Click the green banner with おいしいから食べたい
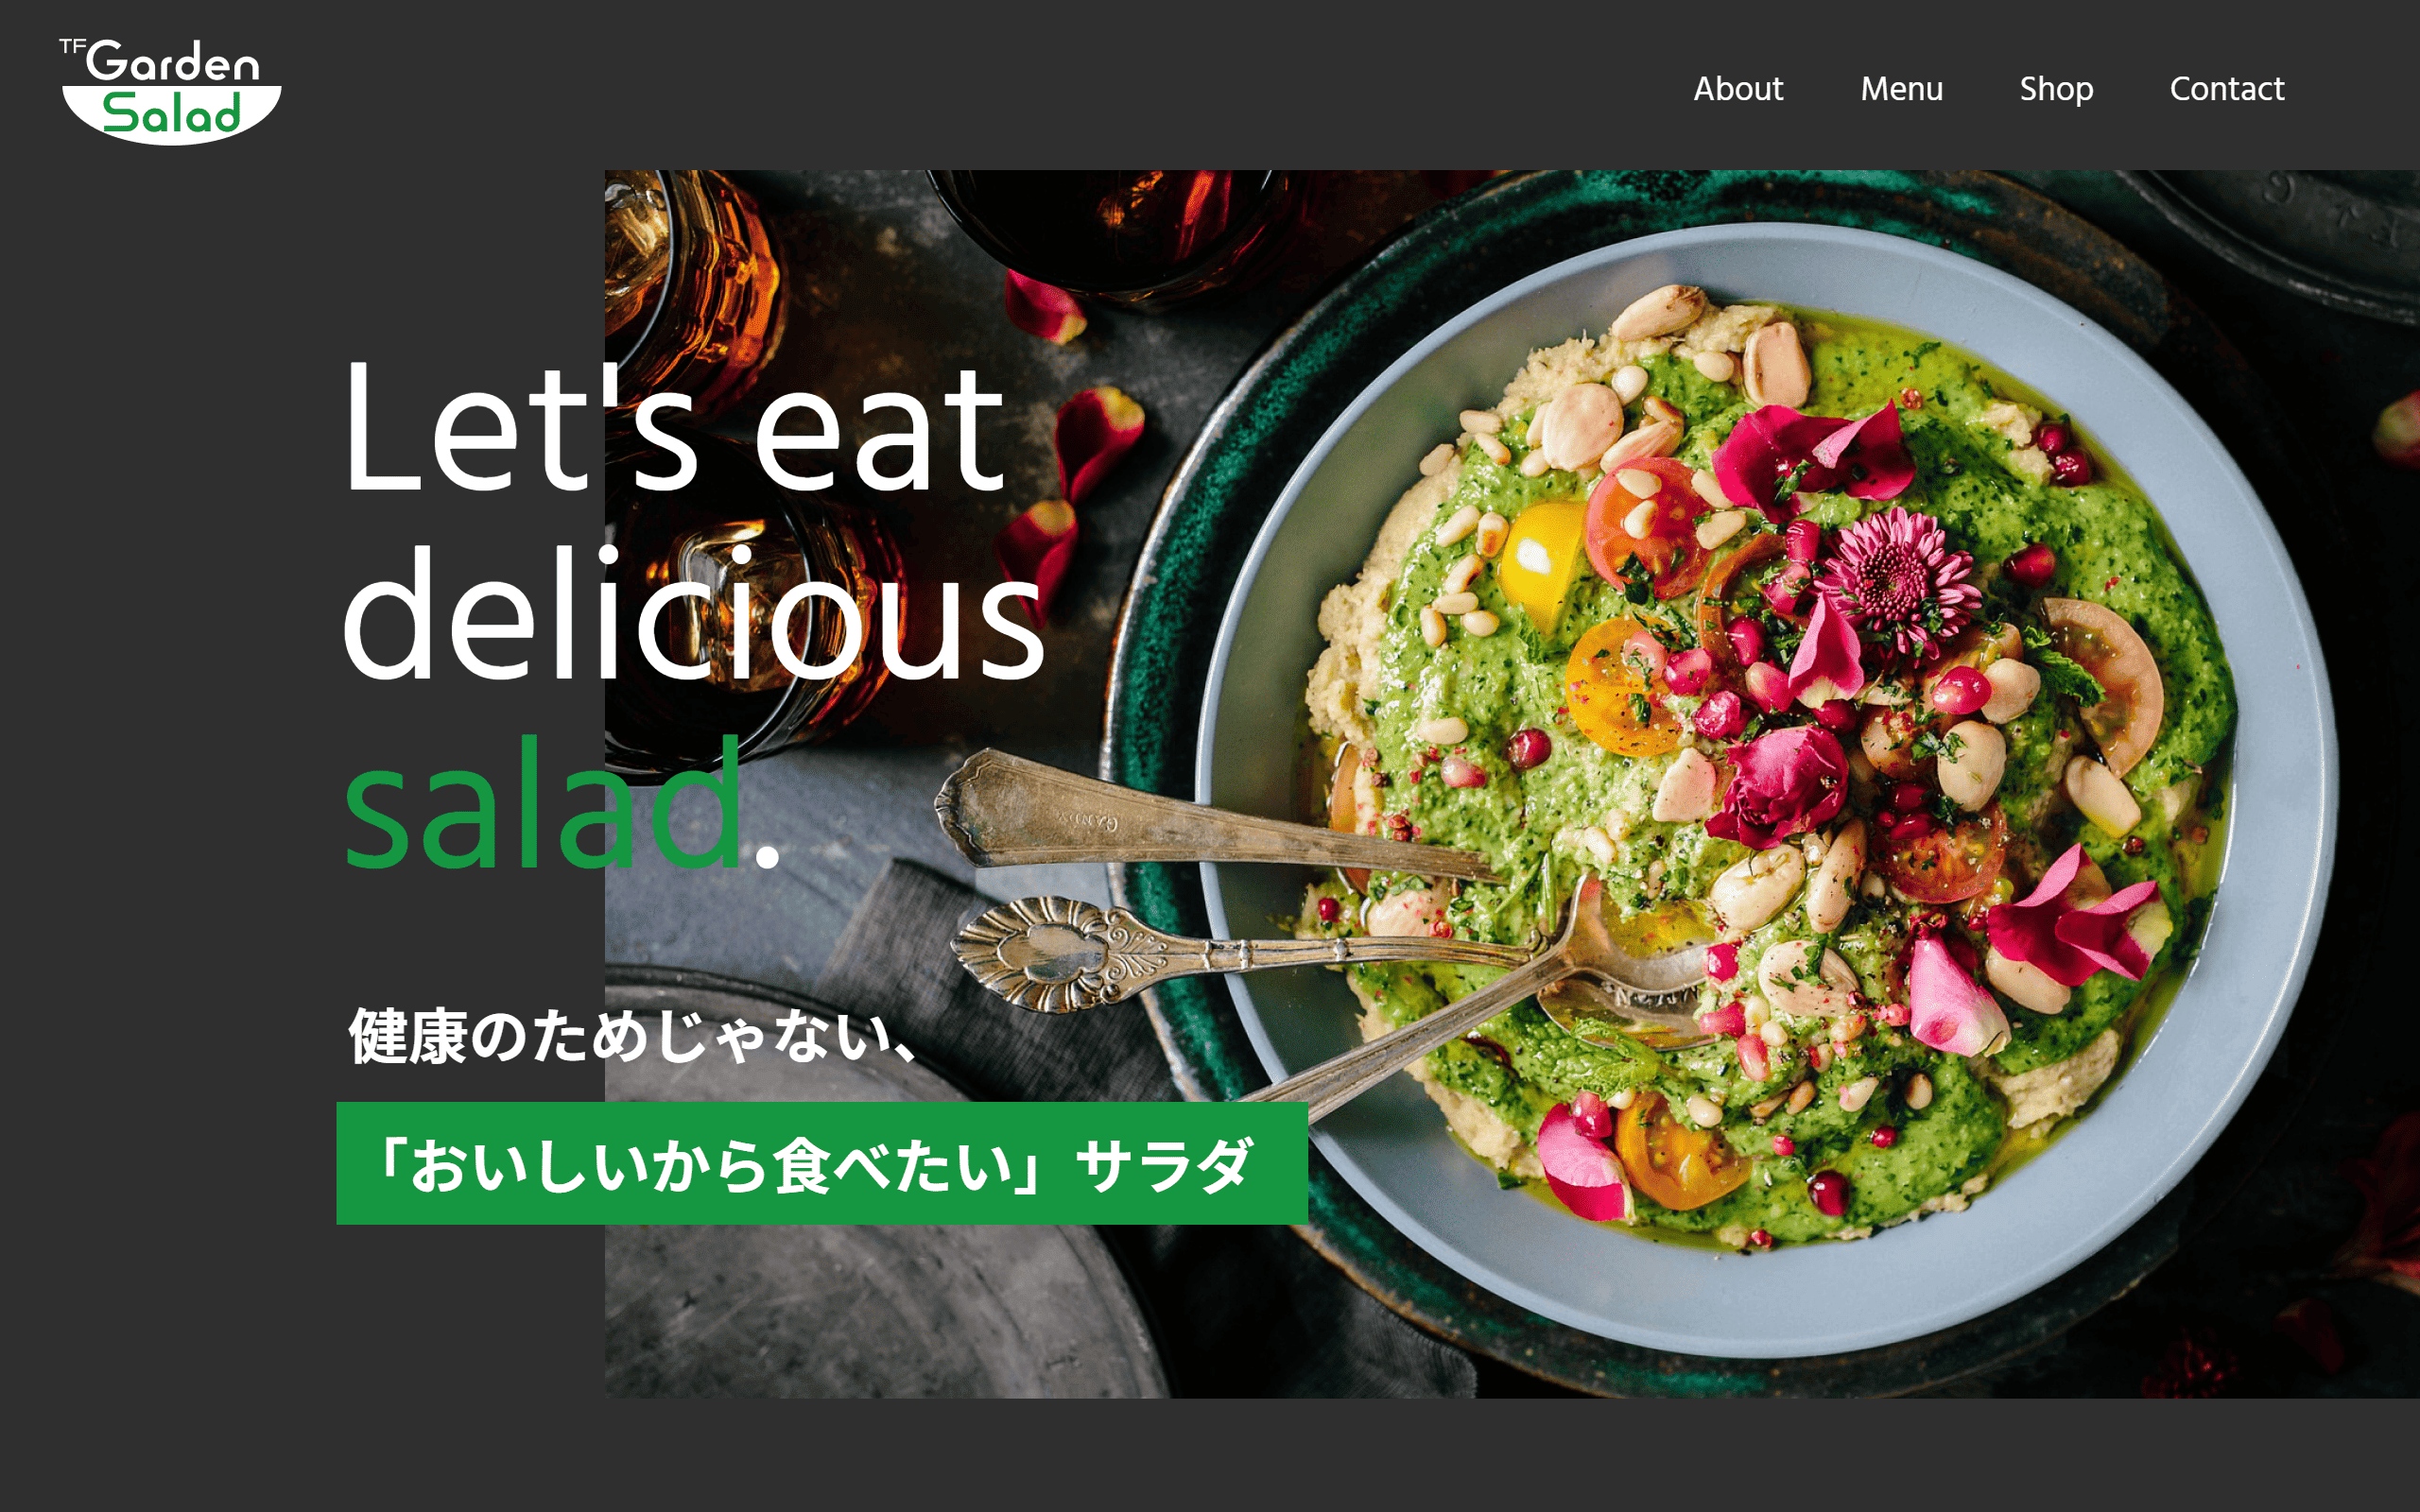Screen dimensions: 2420x1512 822,1163
